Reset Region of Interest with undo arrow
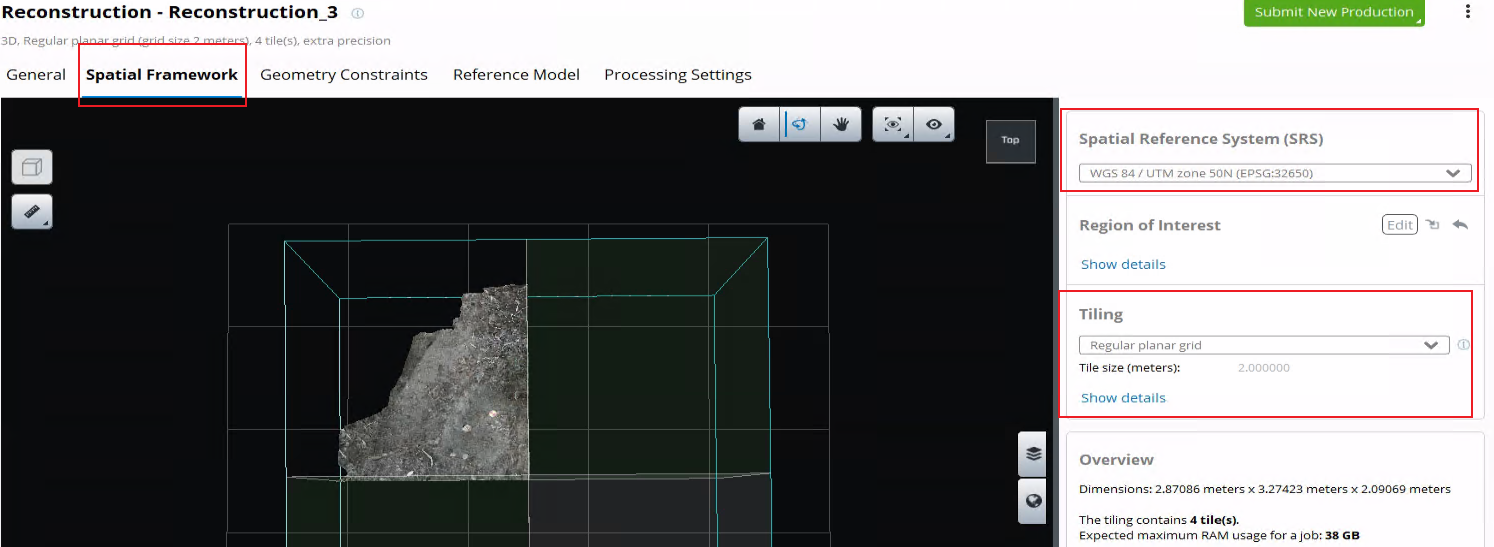 [1460, 225]
